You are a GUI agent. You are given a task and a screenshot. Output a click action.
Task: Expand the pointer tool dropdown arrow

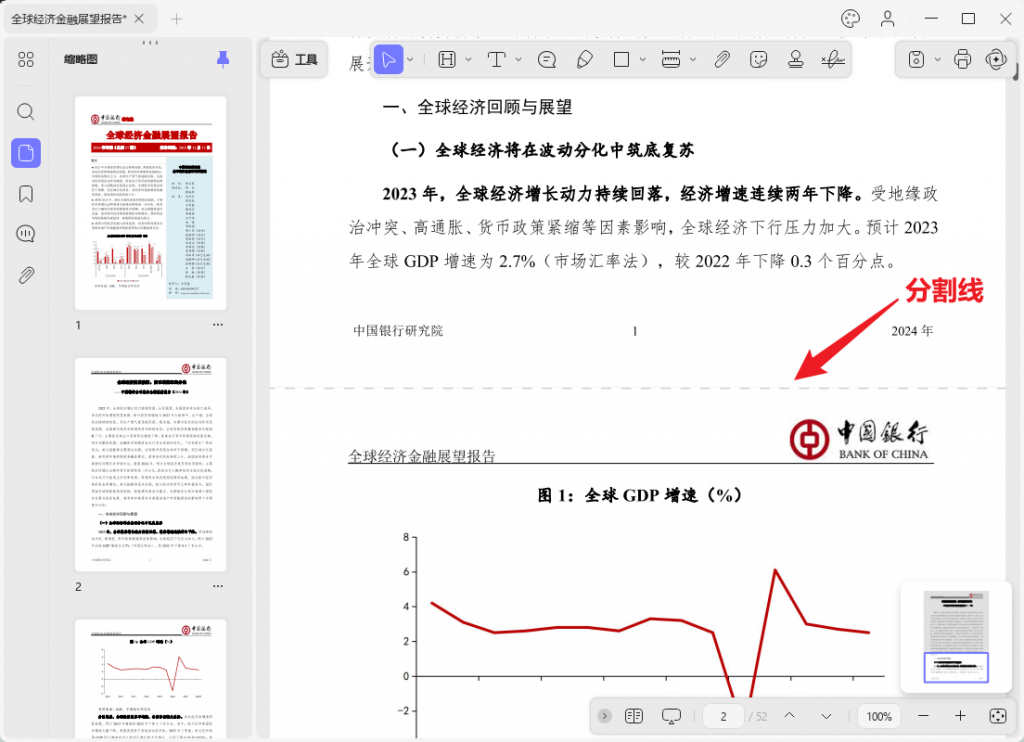click(x=410, y=59)
